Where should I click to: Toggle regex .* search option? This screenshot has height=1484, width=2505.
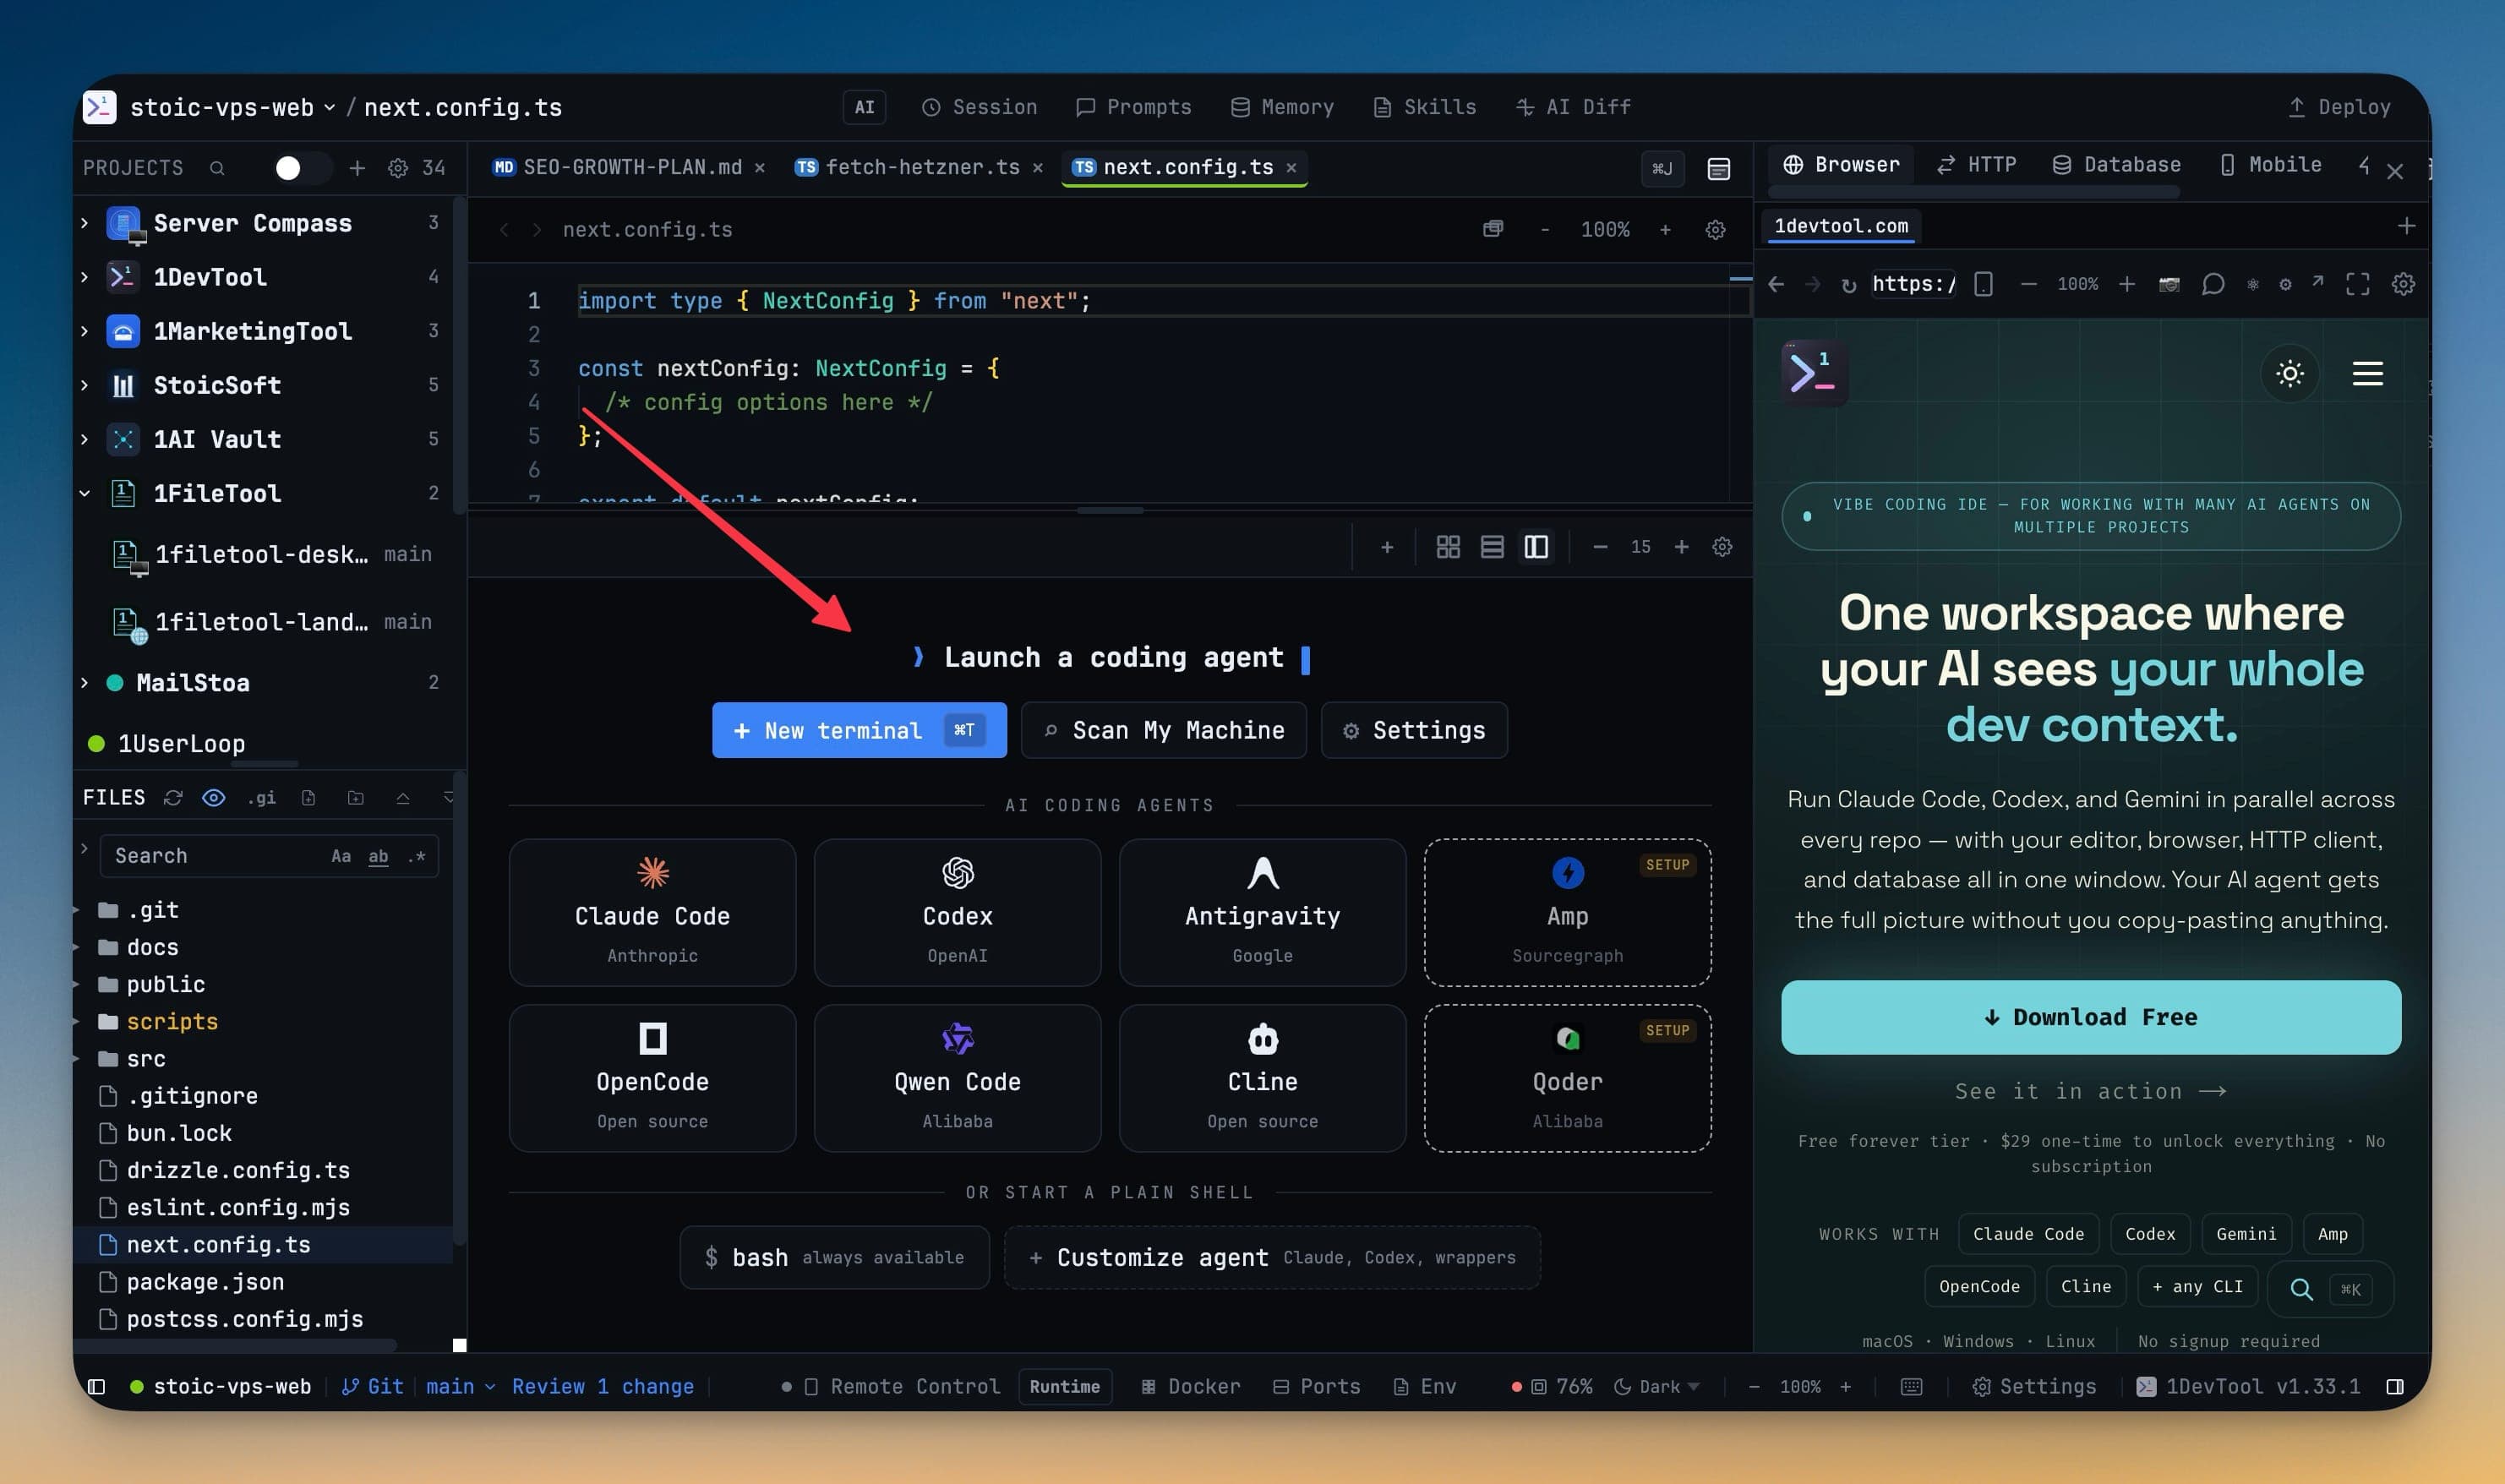point(417,856)
